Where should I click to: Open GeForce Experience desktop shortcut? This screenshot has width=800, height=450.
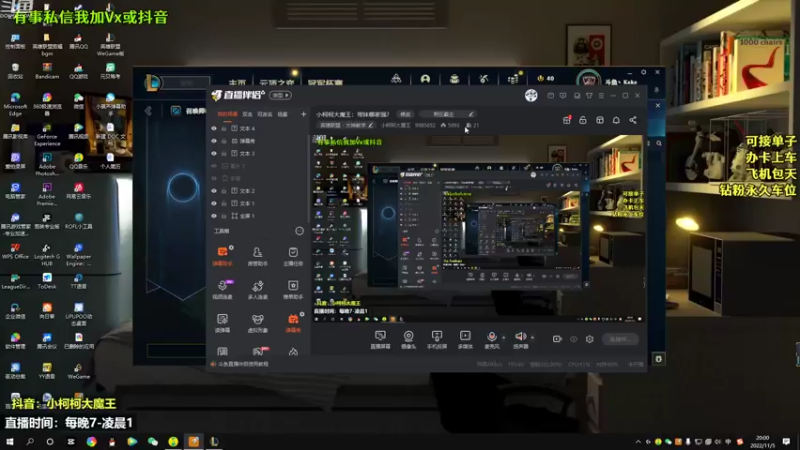tap(47, 135)
